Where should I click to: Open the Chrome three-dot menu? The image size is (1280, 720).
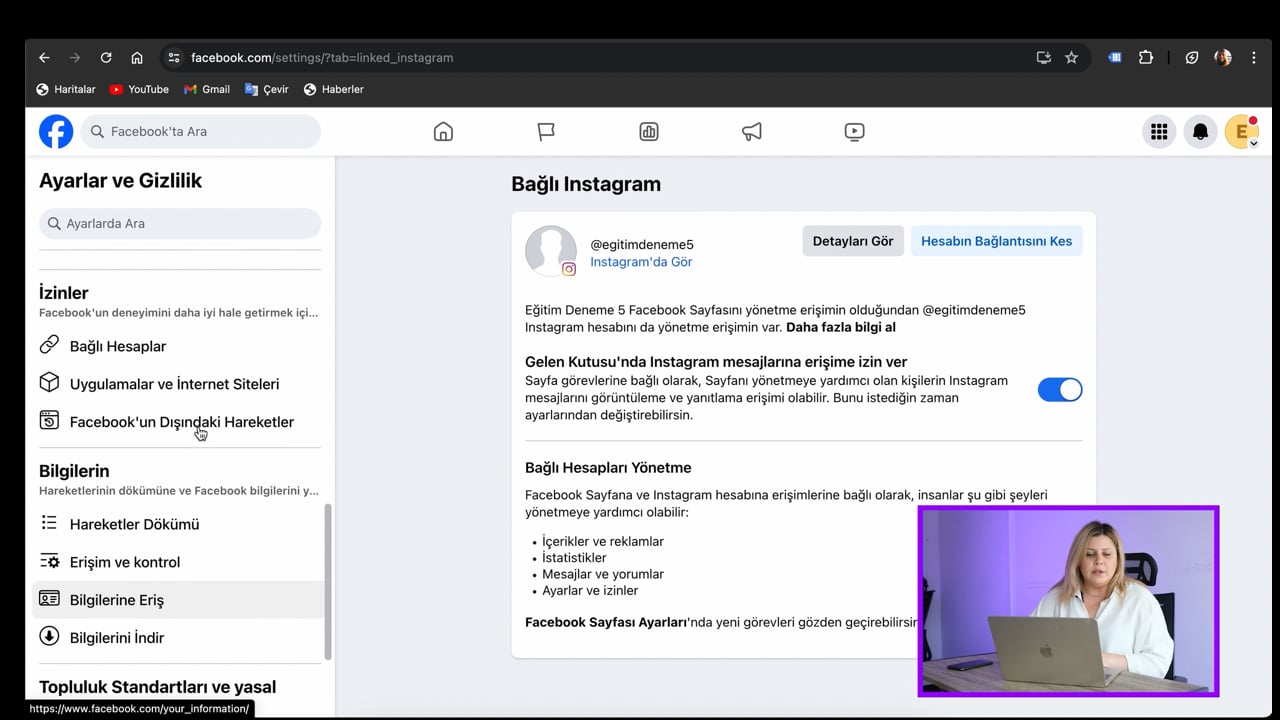tap(1254, 58)
